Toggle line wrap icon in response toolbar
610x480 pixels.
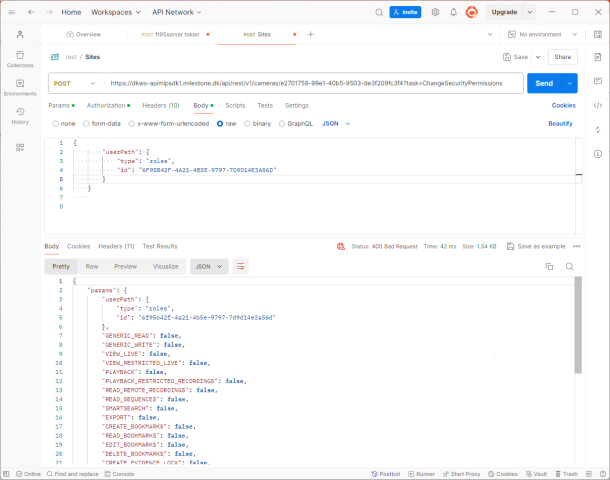tap(241, 266)
